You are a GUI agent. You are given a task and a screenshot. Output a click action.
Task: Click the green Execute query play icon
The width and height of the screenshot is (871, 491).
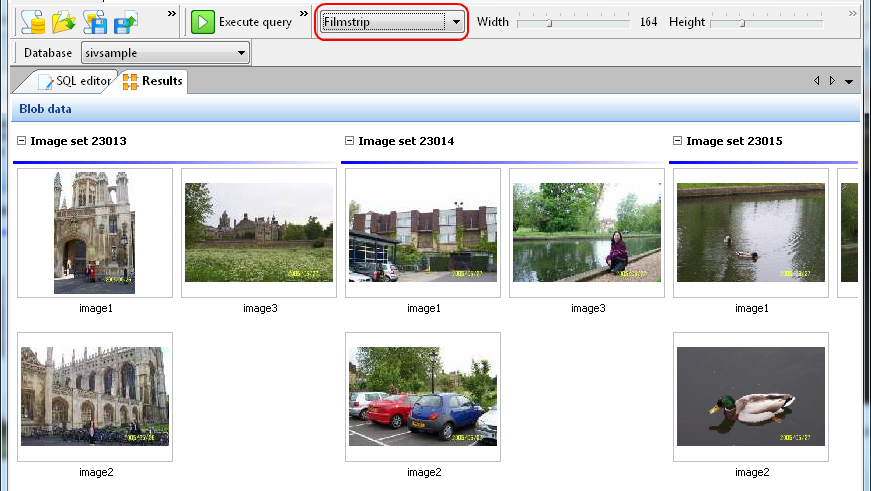[x=203, y=22]
